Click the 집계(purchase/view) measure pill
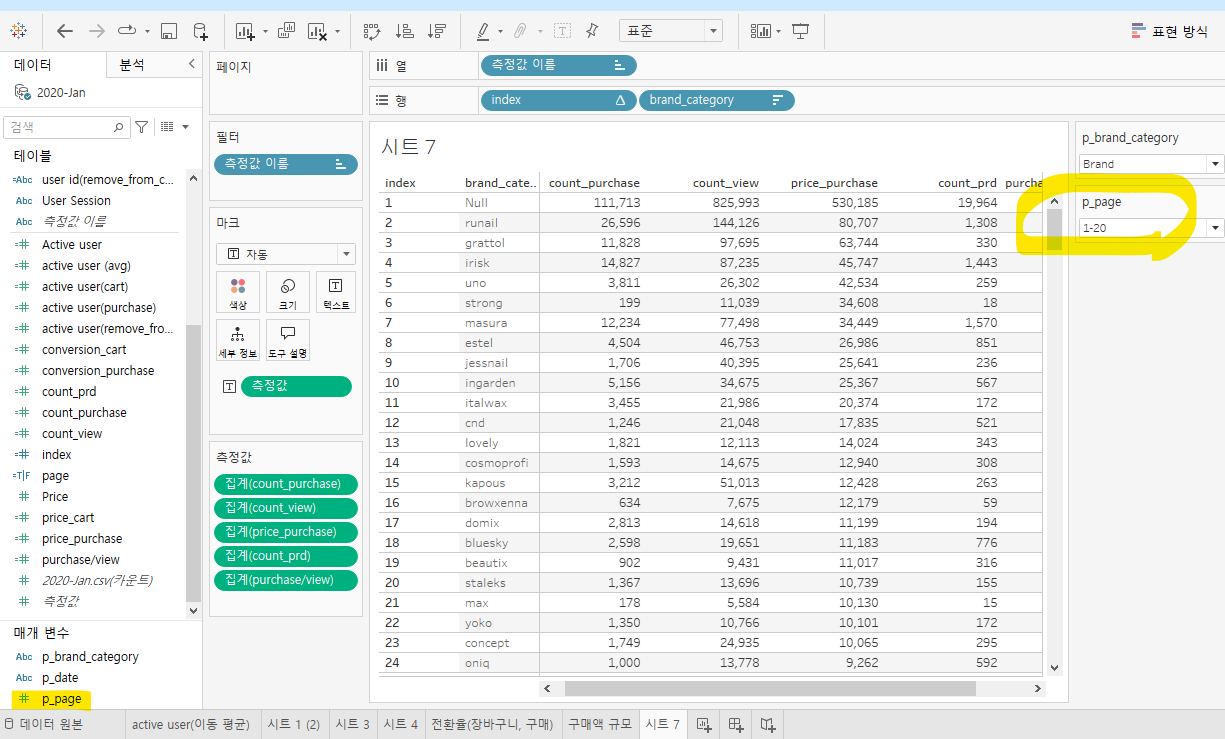The height and width of the screenshot is (739, 1225). point(286,580)
